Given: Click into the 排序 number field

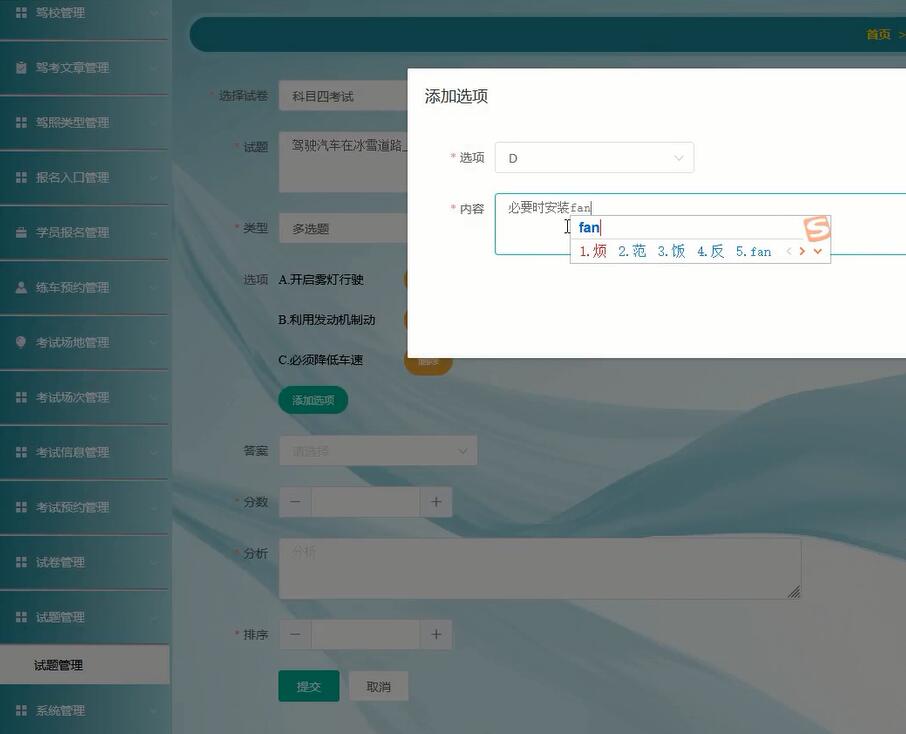Looking at the screenshot, I should click(365, 635).
